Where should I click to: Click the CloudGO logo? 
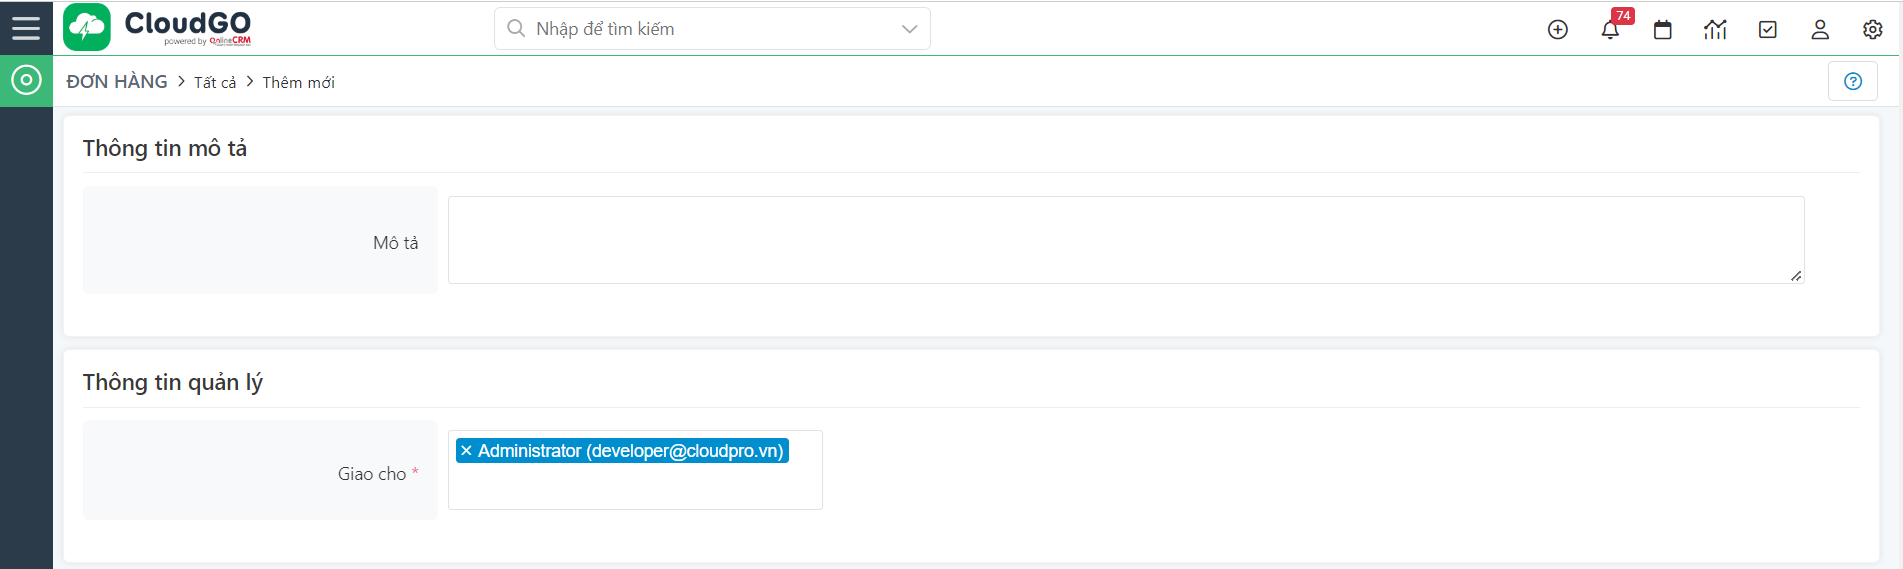[158, 28]
